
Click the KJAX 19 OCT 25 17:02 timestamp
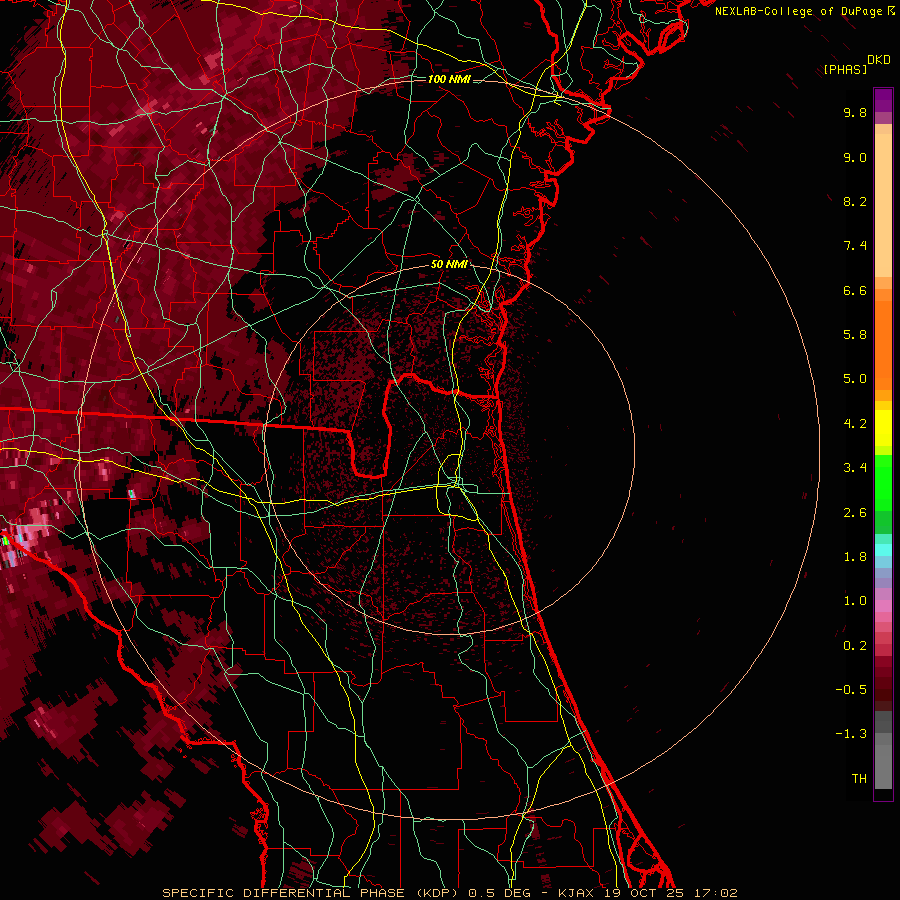[647, 893]
